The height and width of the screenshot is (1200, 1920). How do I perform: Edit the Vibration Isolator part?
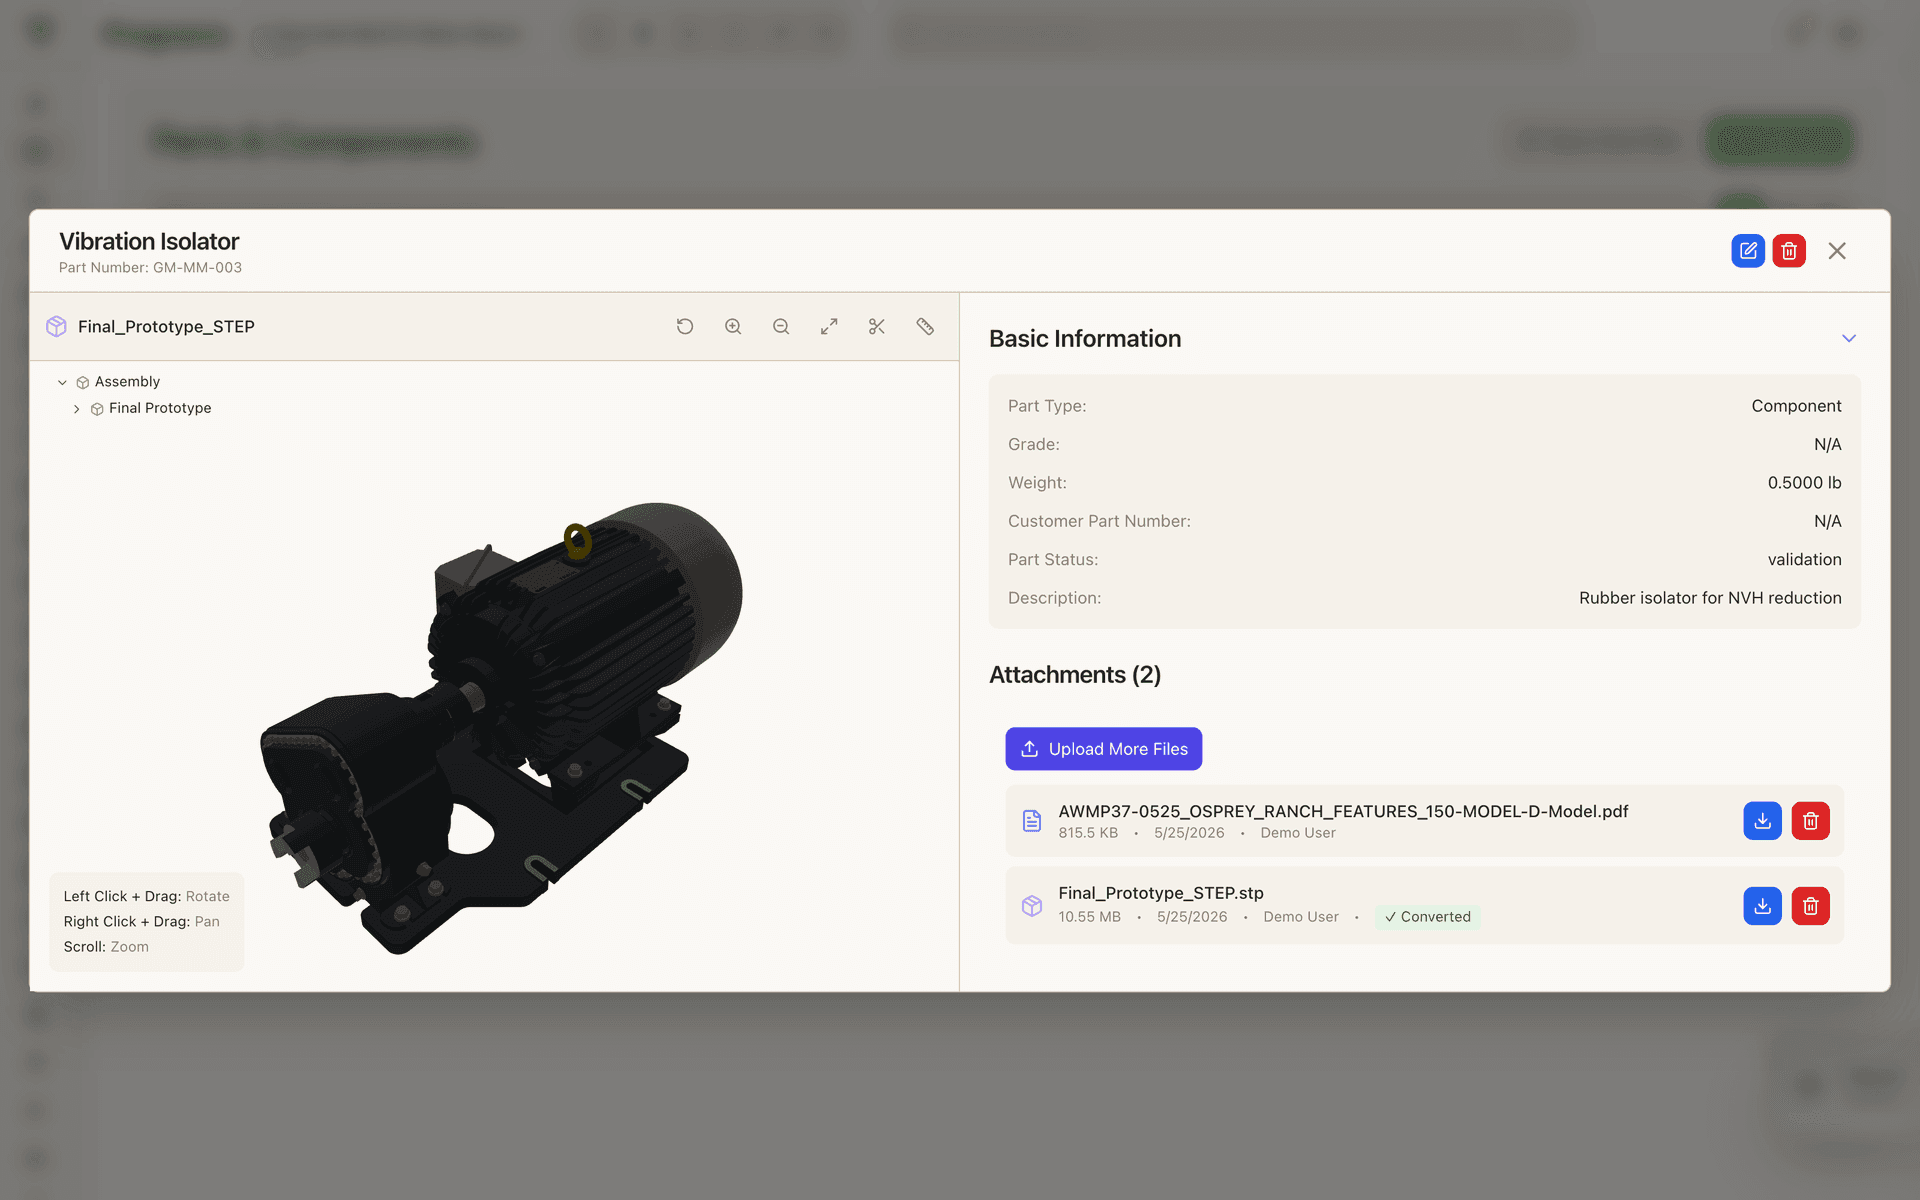click(1748, 251)
